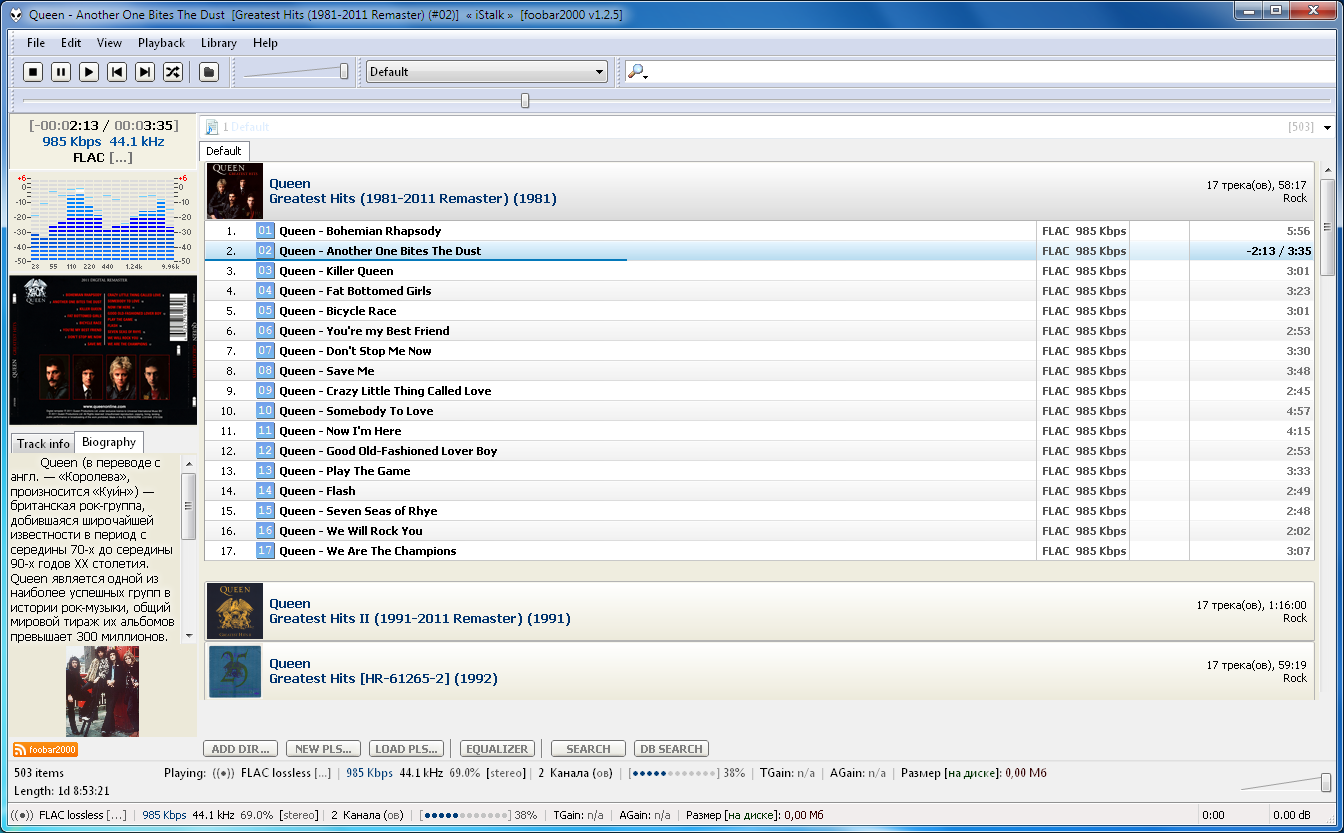
Task: Click the 07 badge, Don't Stop Me Now
Action: point(265,351)
